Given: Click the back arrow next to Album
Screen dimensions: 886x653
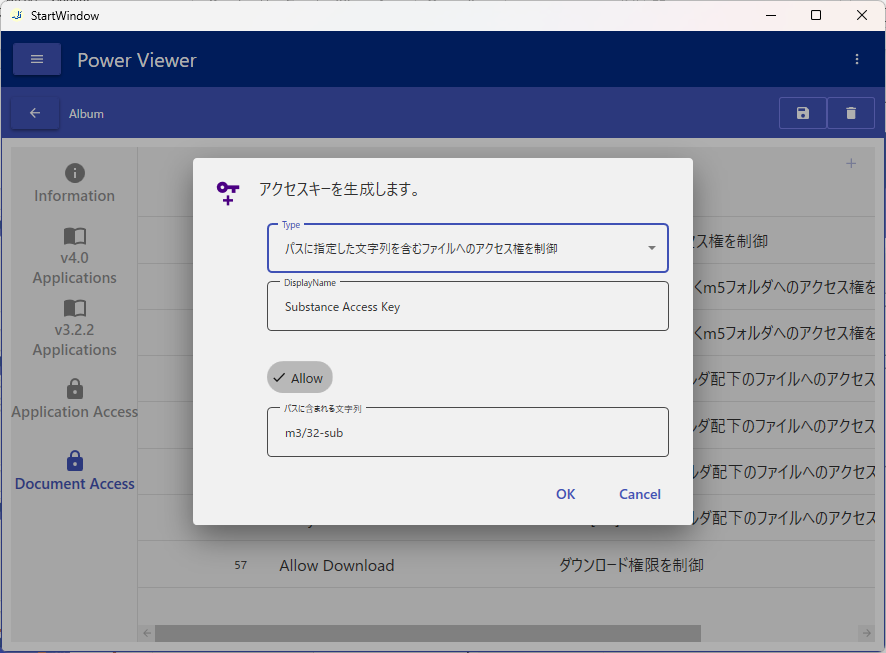Looking at the screenshot, I should pyautogui.click(x=35, y=114).
